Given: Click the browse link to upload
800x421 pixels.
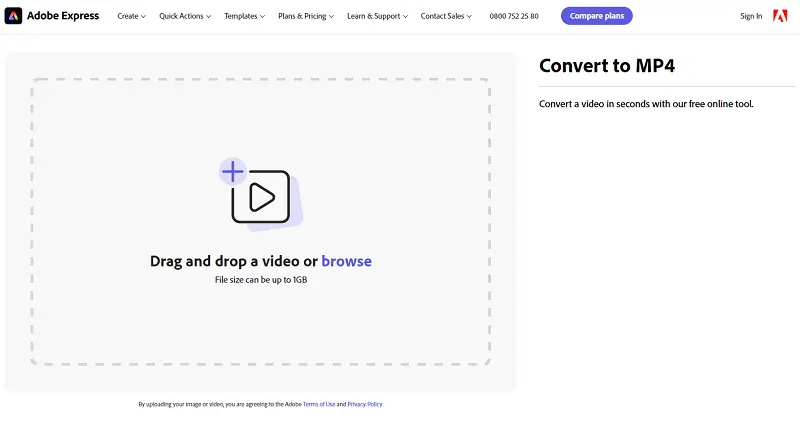Looking at the screenshot, I should tap(346, 261).
